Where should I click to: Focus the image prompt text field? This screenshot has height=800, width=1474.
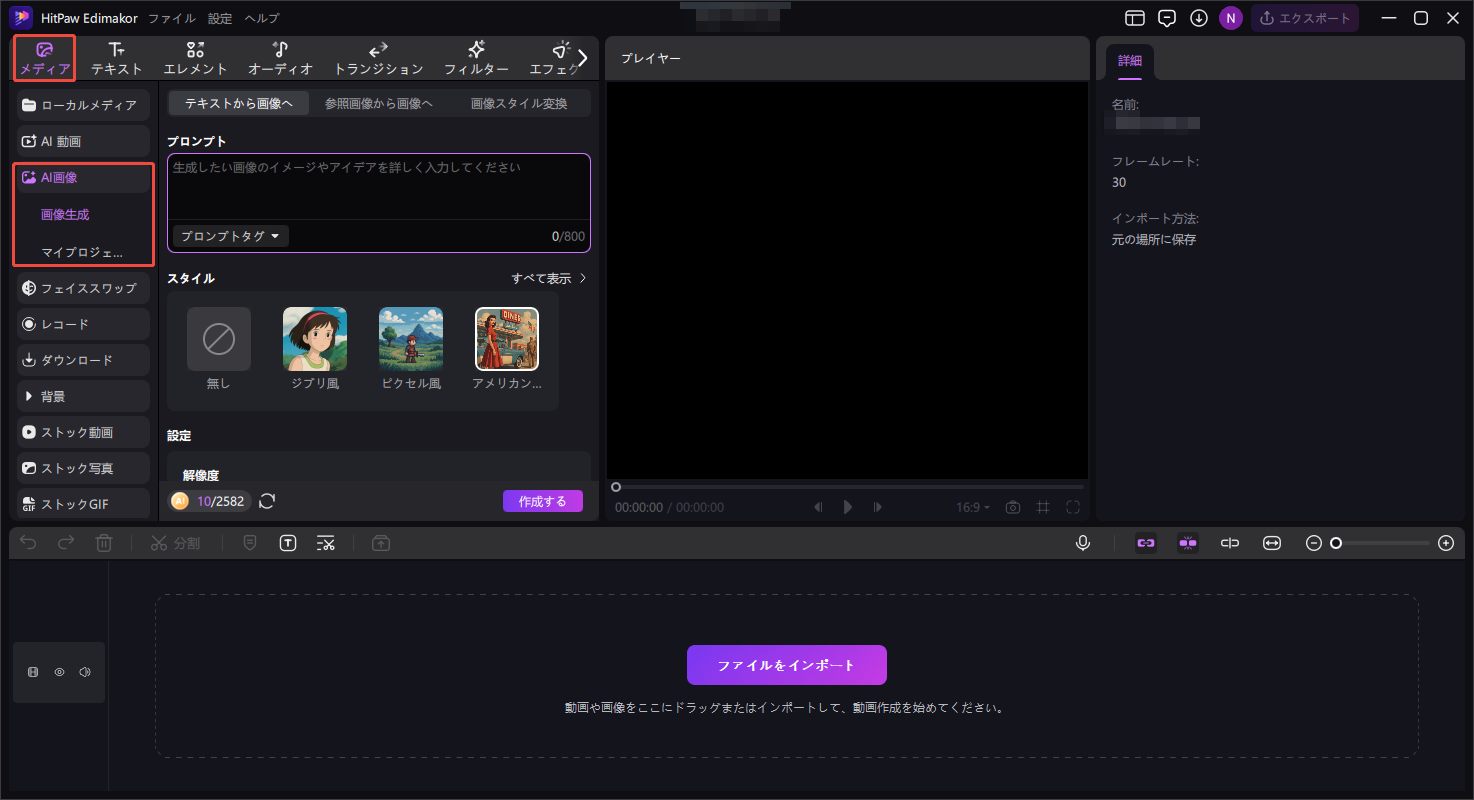[x=379, y=187]
